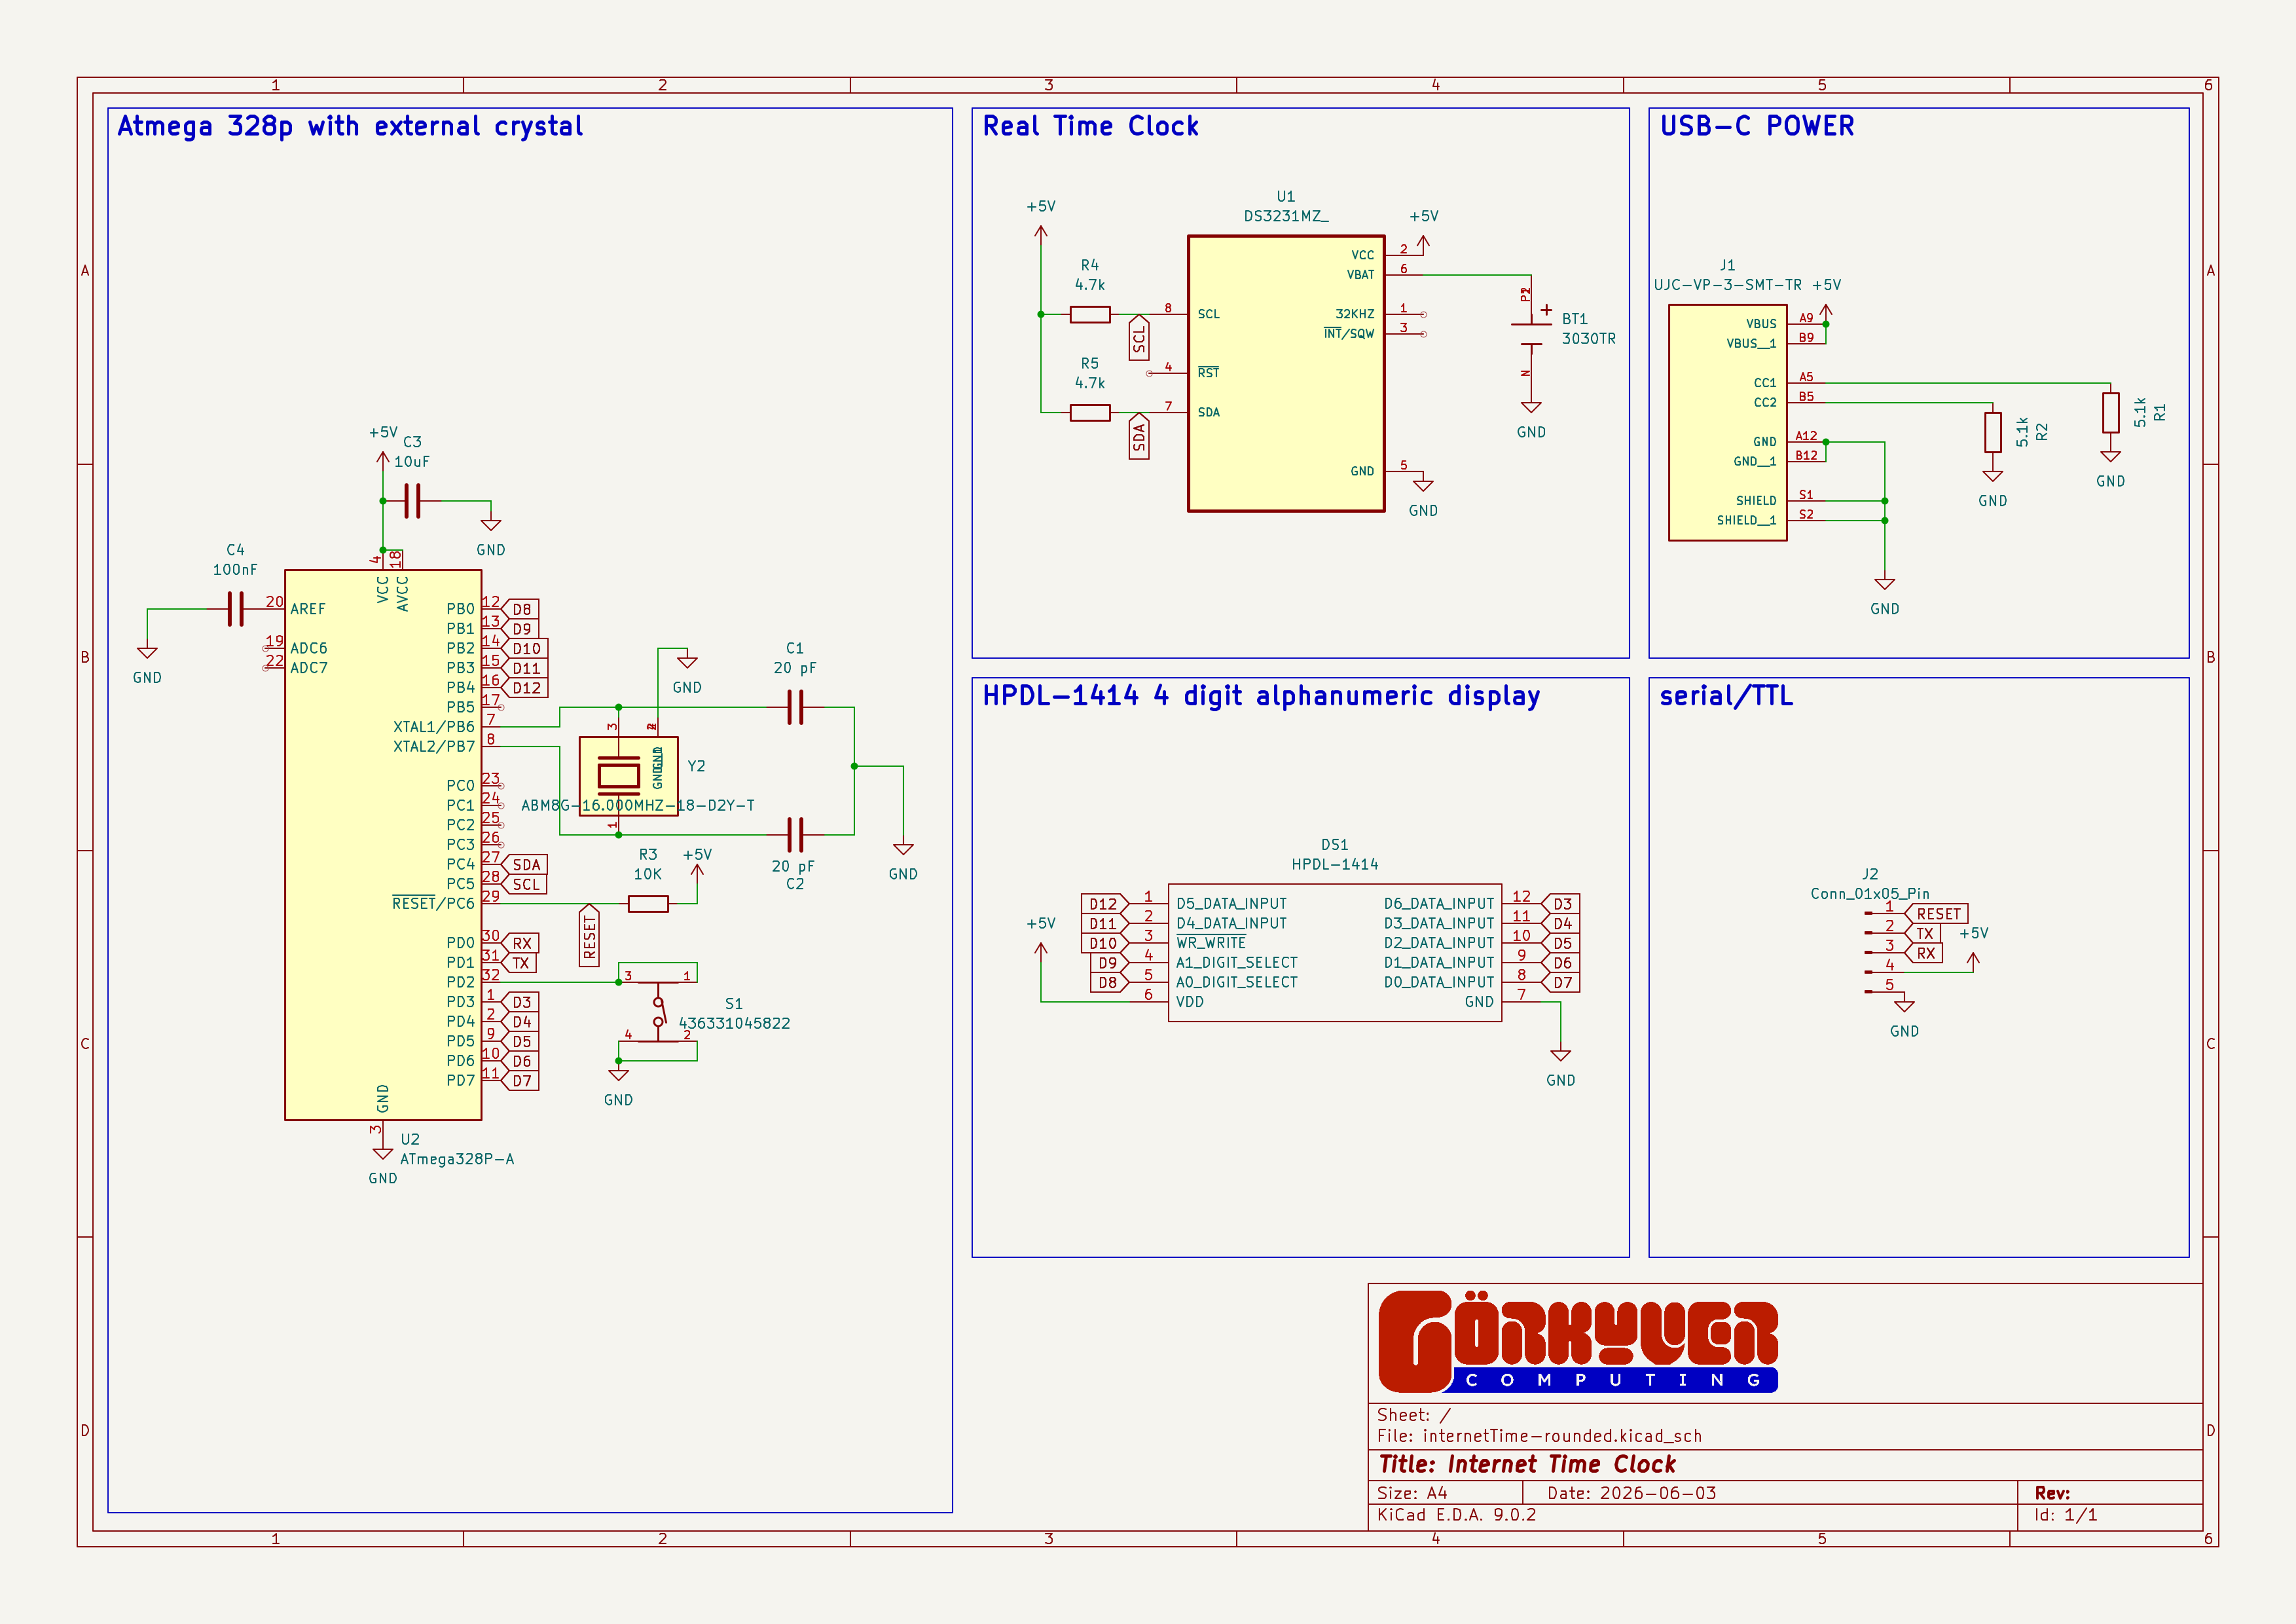Click the GND symbol under battery BT1
2296x1624 pixels.
pyautogui.click(x=1531, y=407)
